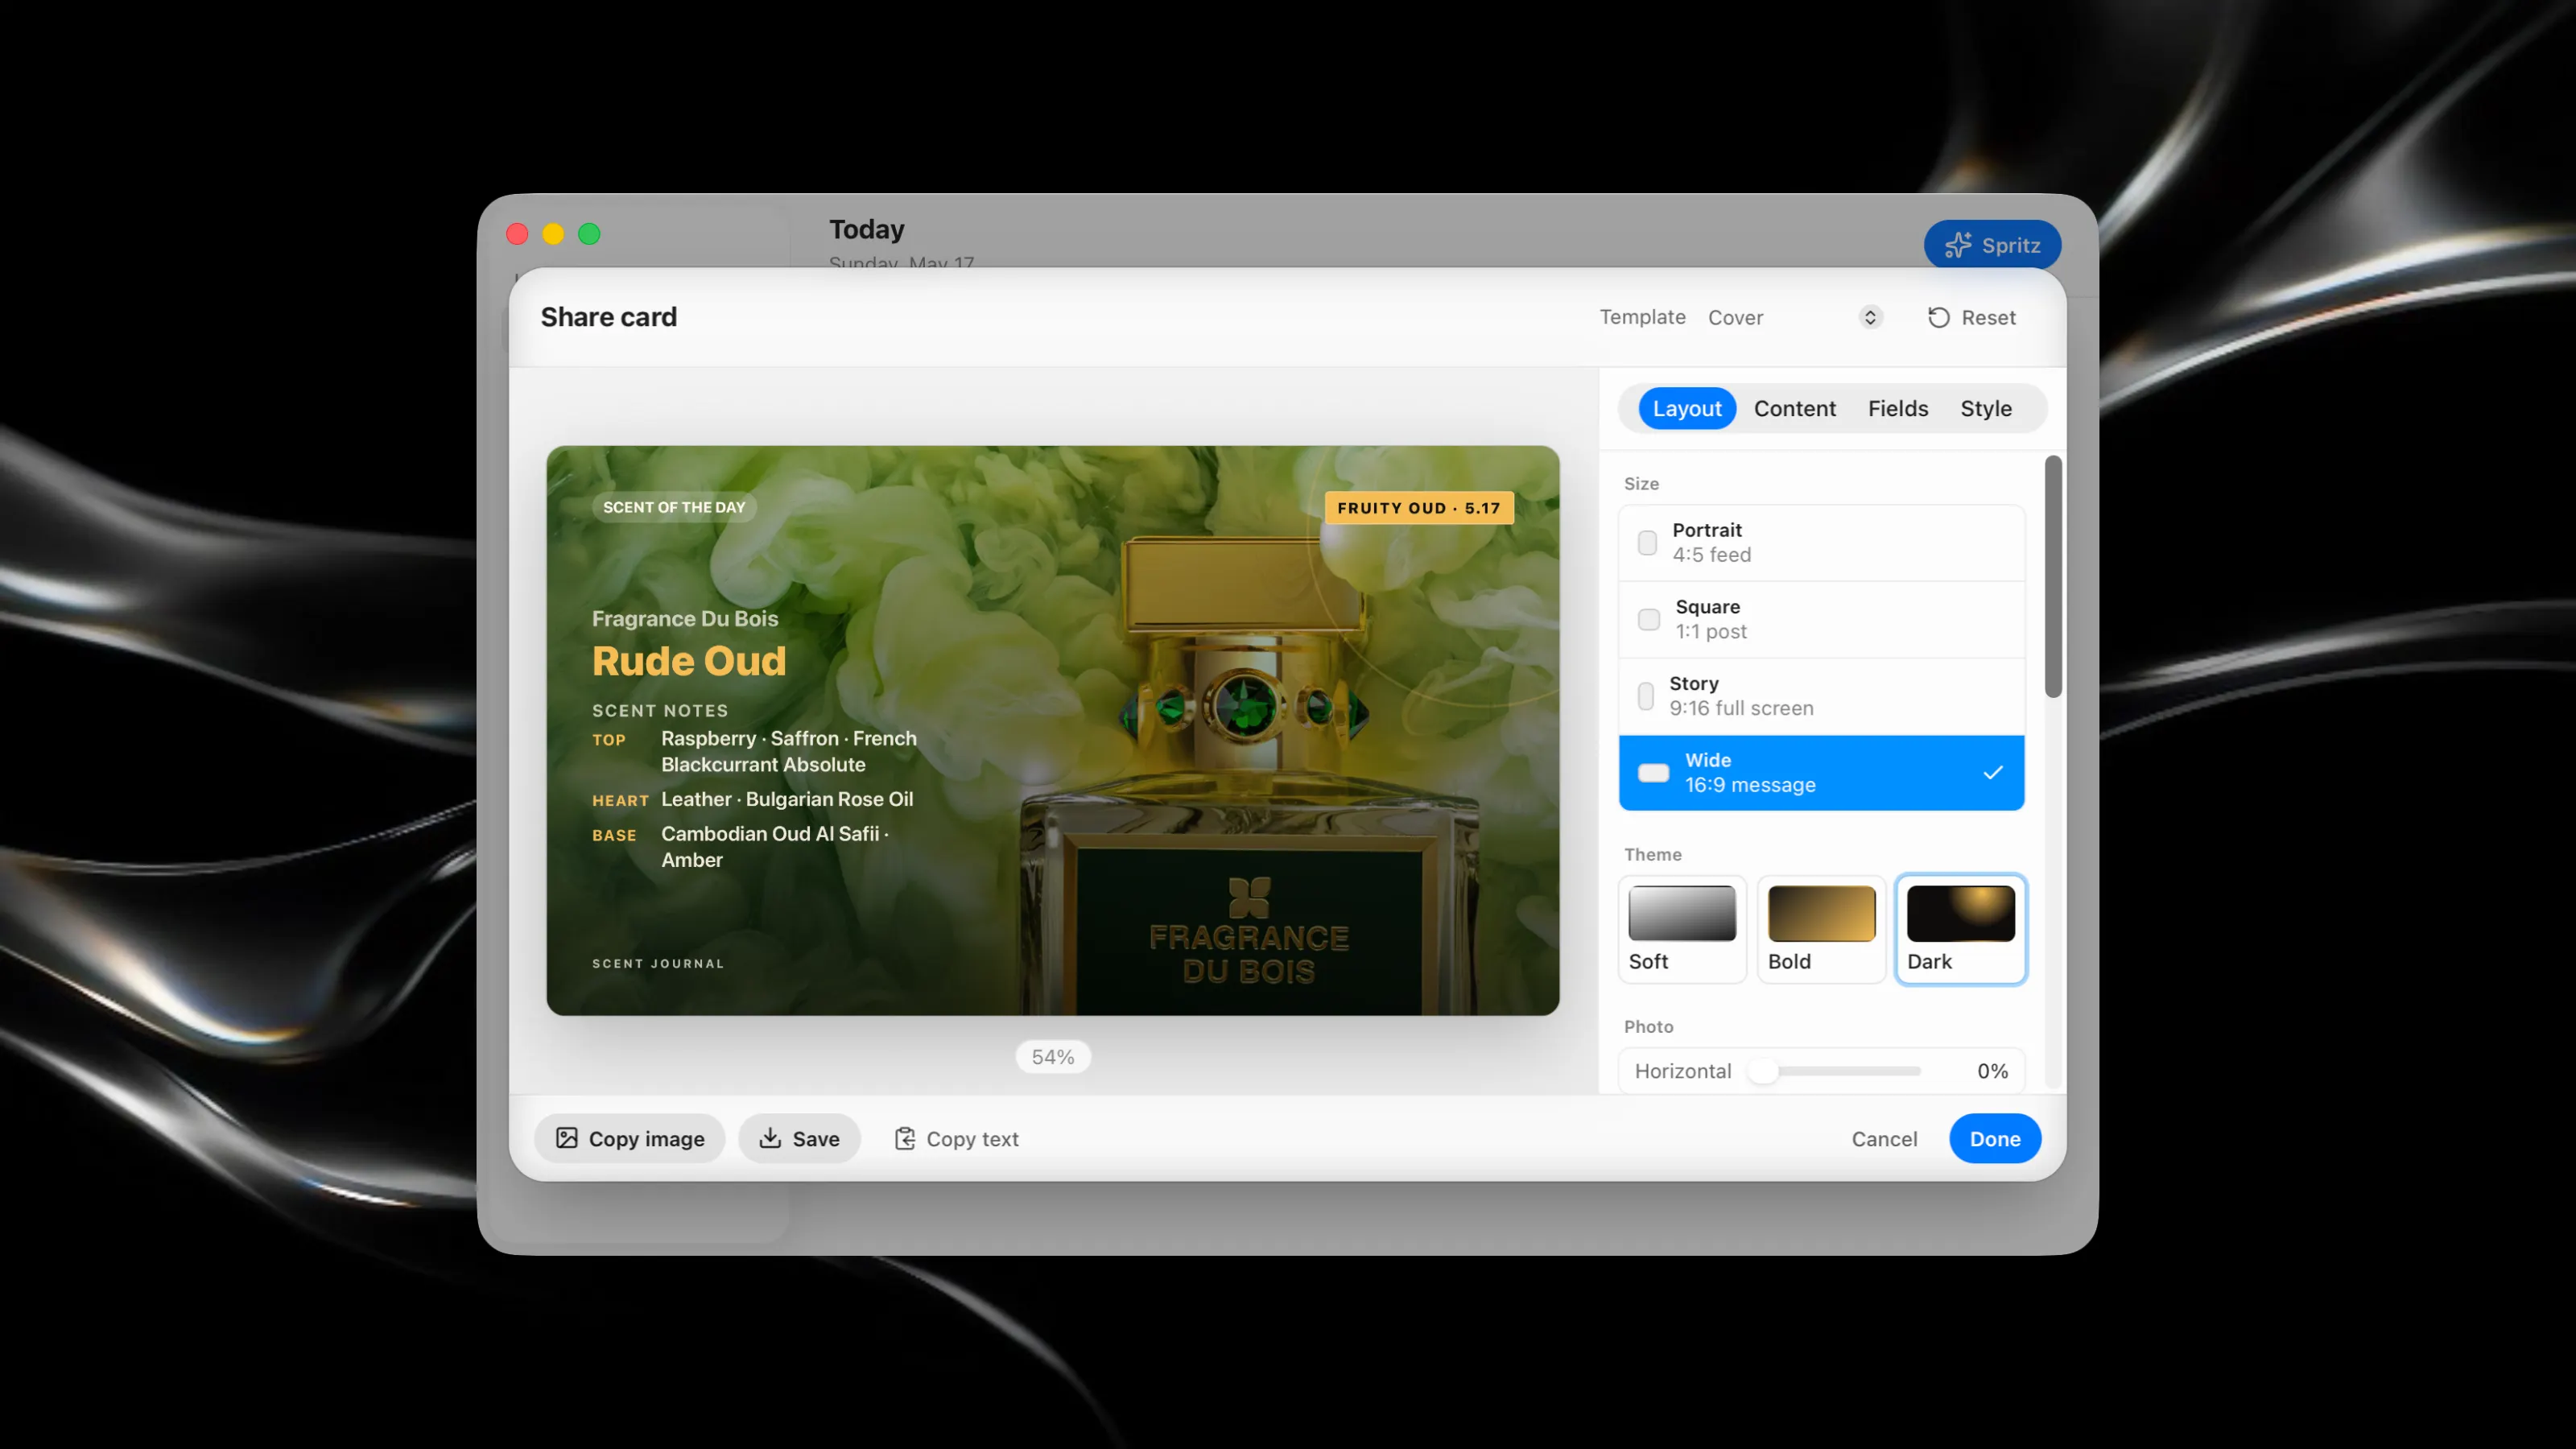Click the 'Cambodian Oud Al Safii · Amber' base notes
The height and width of the screenshot is (1449, 2576).
click(x=774, y=846)
